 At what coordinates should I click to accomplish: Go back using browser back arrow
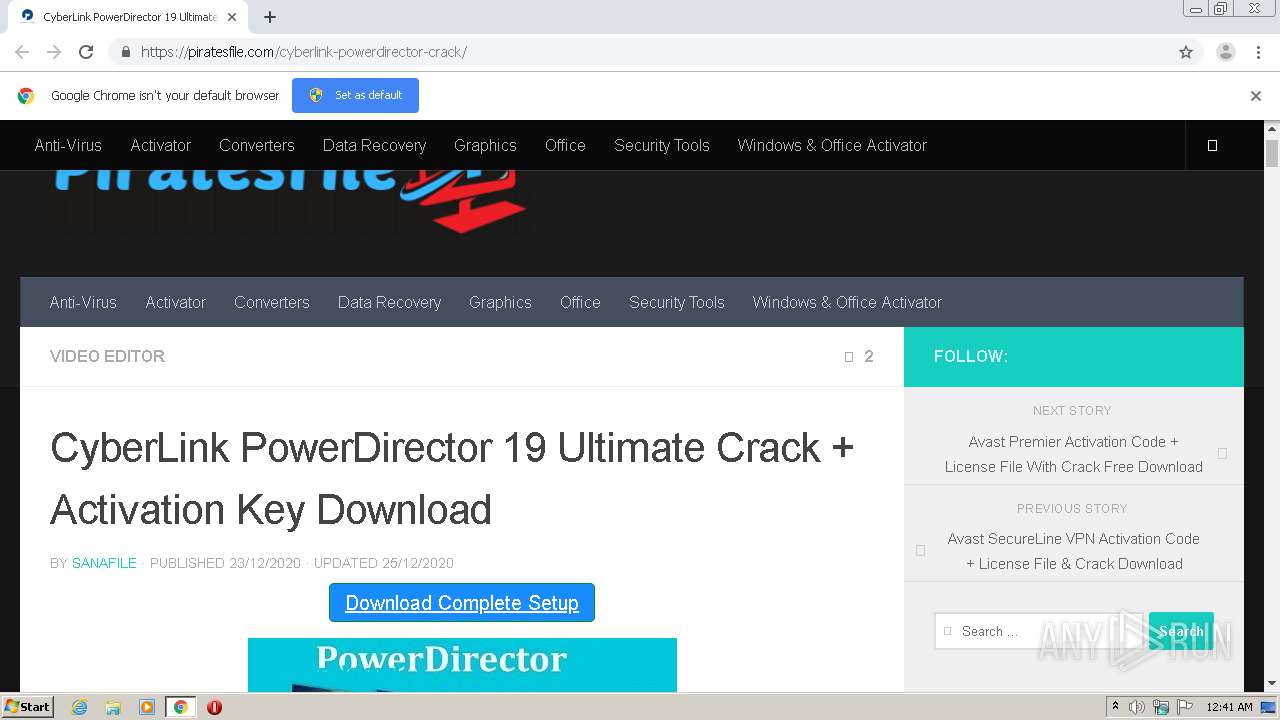(x=22, y=52)
